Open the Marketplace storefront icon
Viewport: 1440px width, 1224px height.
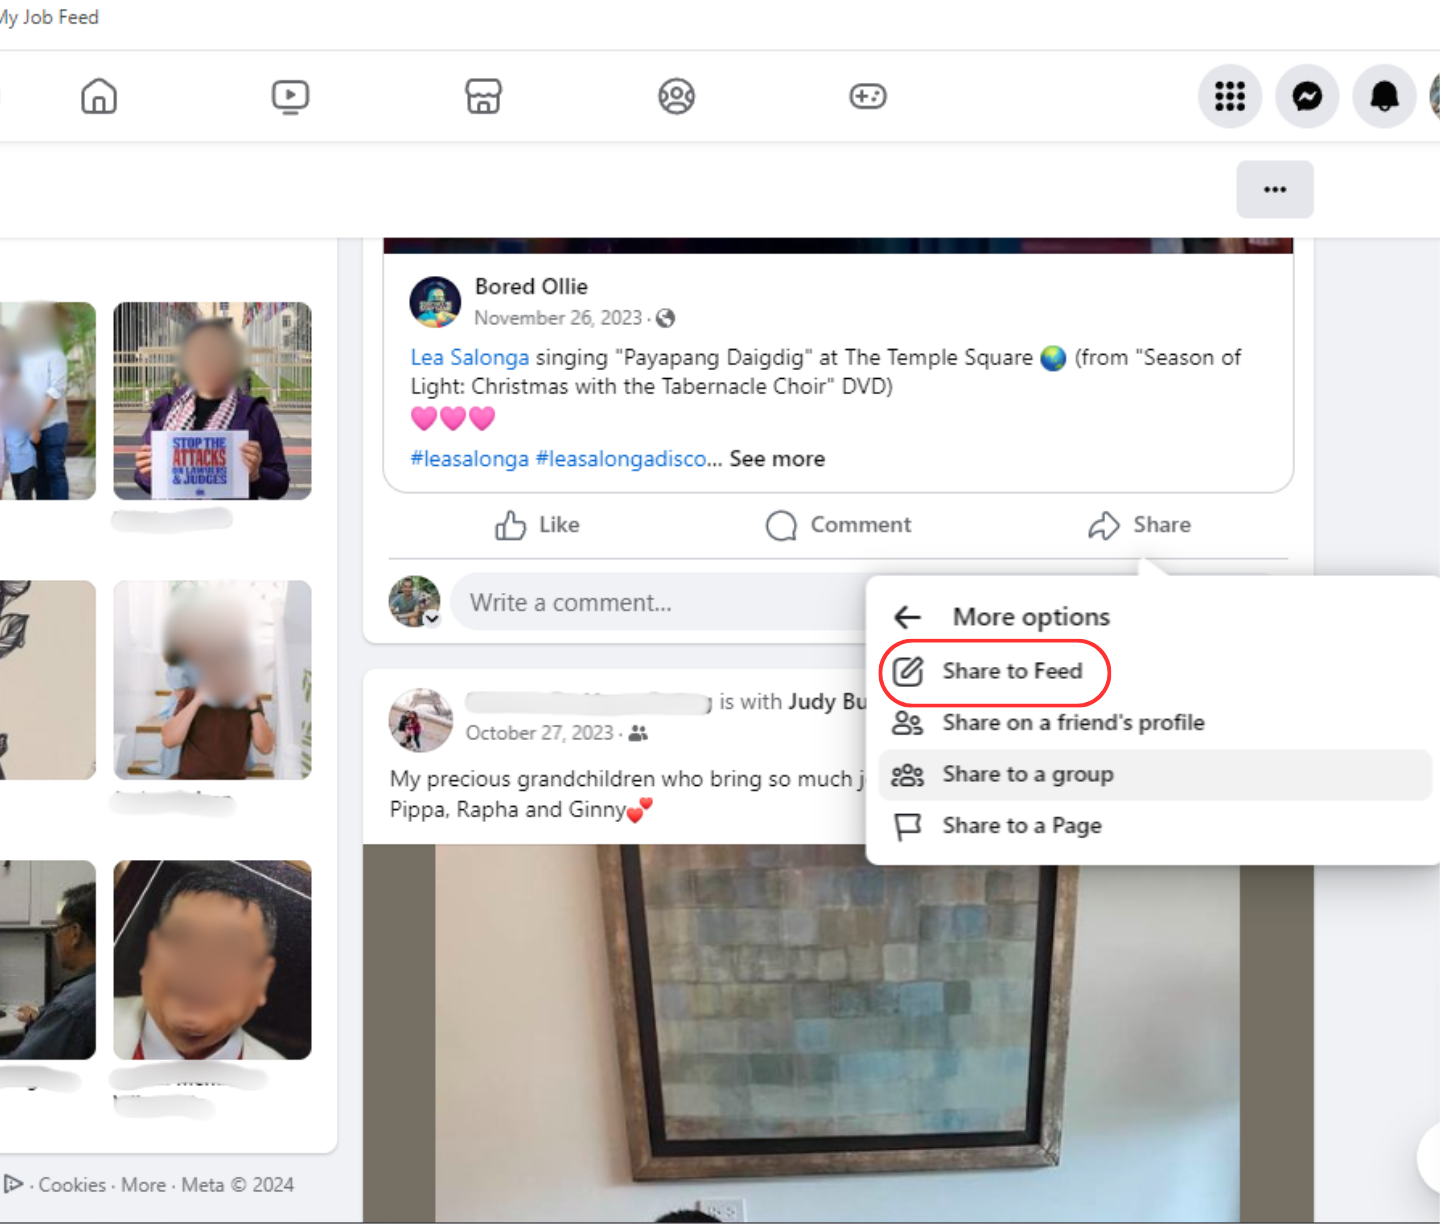483,96
